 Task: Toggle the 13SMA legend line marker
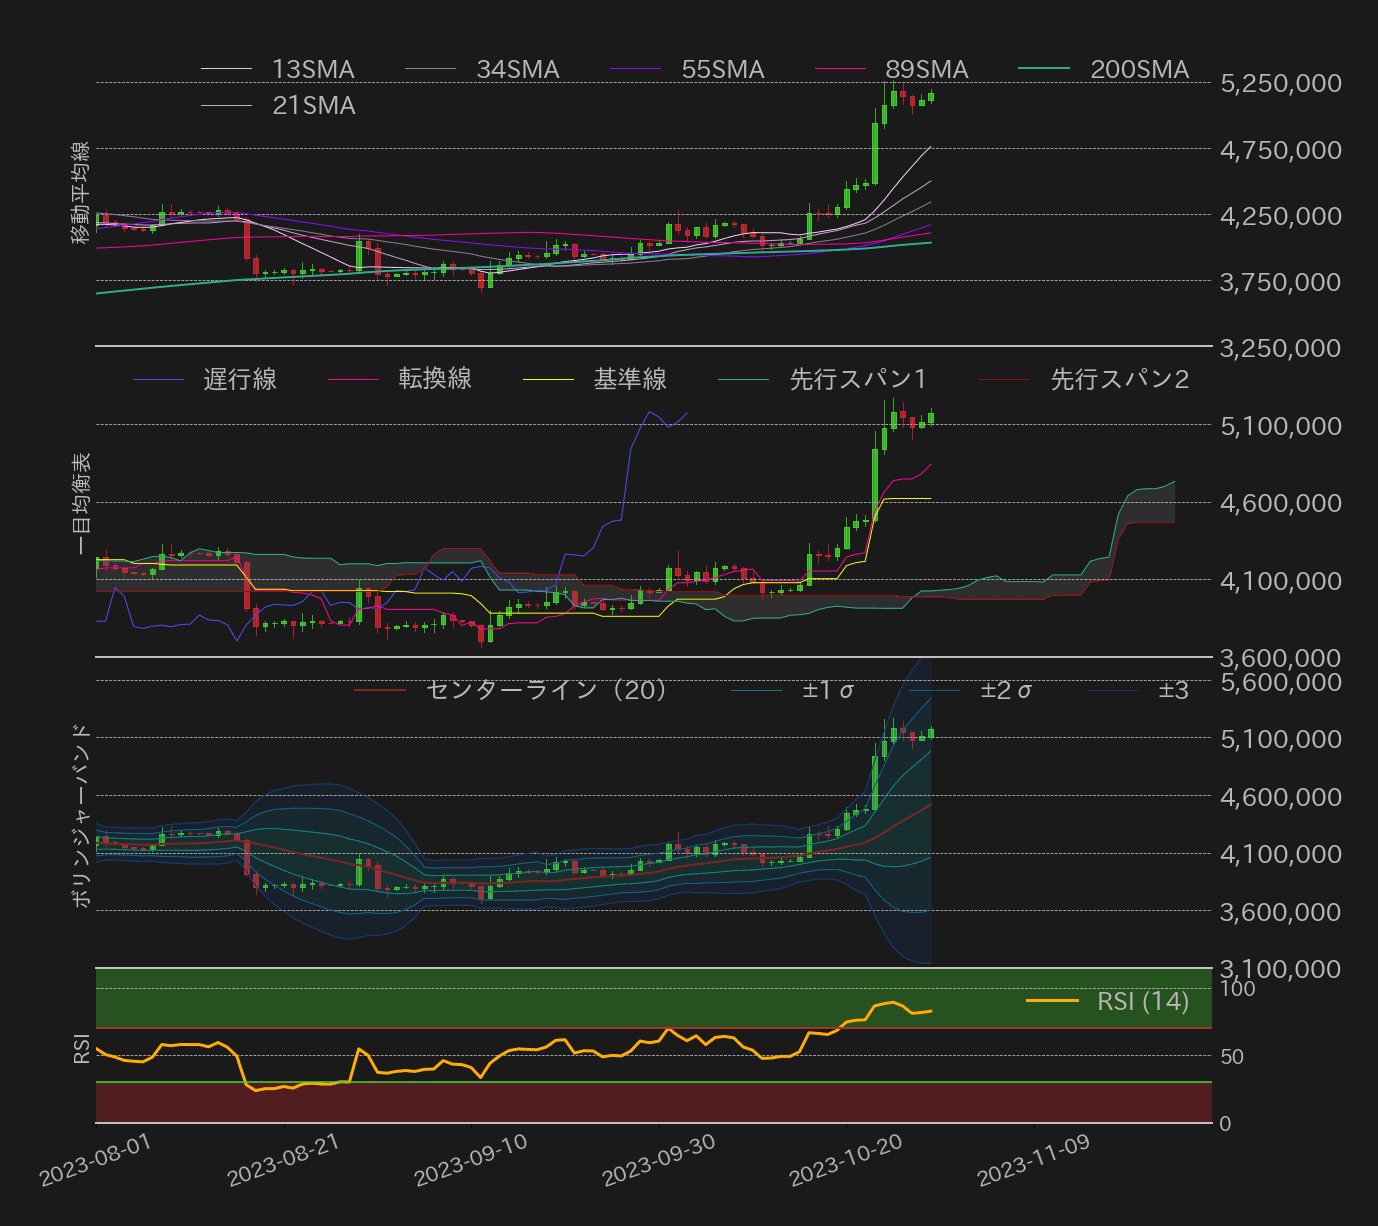pyautogui.click(x=228, y=69)
